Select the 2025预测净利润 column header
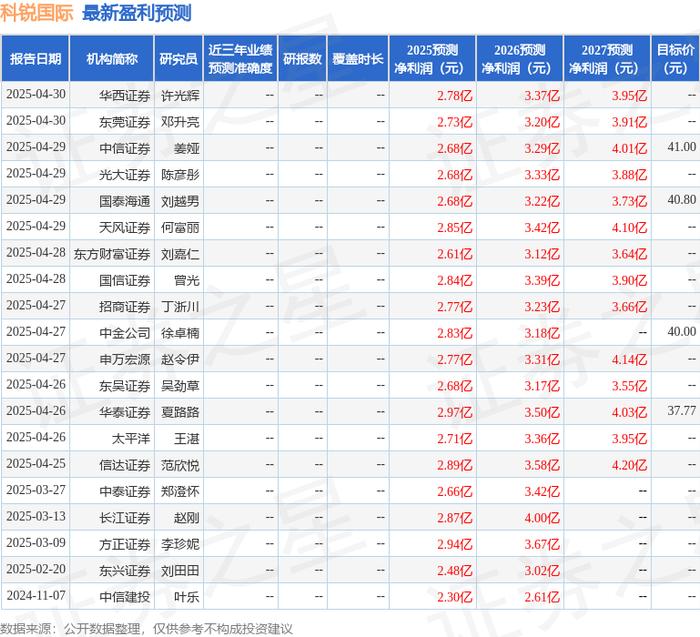700x637 pixels. (432, 59)
